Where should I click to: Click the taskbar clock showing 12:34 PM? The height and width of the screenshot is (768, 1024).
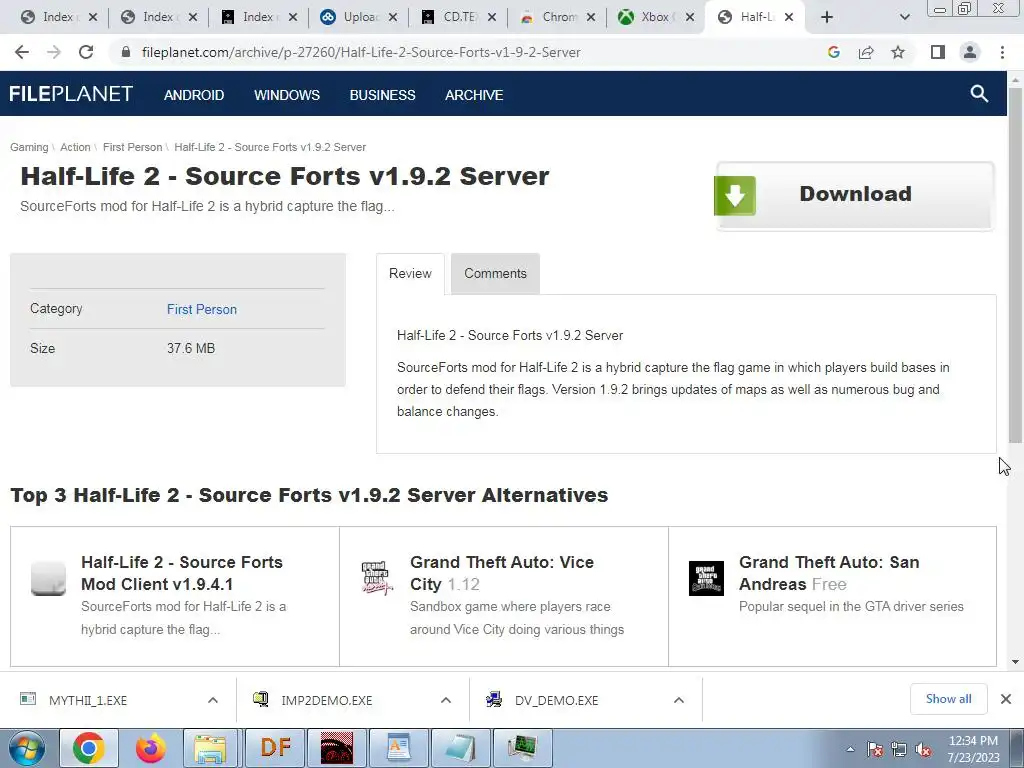click(x=973, y=749)
